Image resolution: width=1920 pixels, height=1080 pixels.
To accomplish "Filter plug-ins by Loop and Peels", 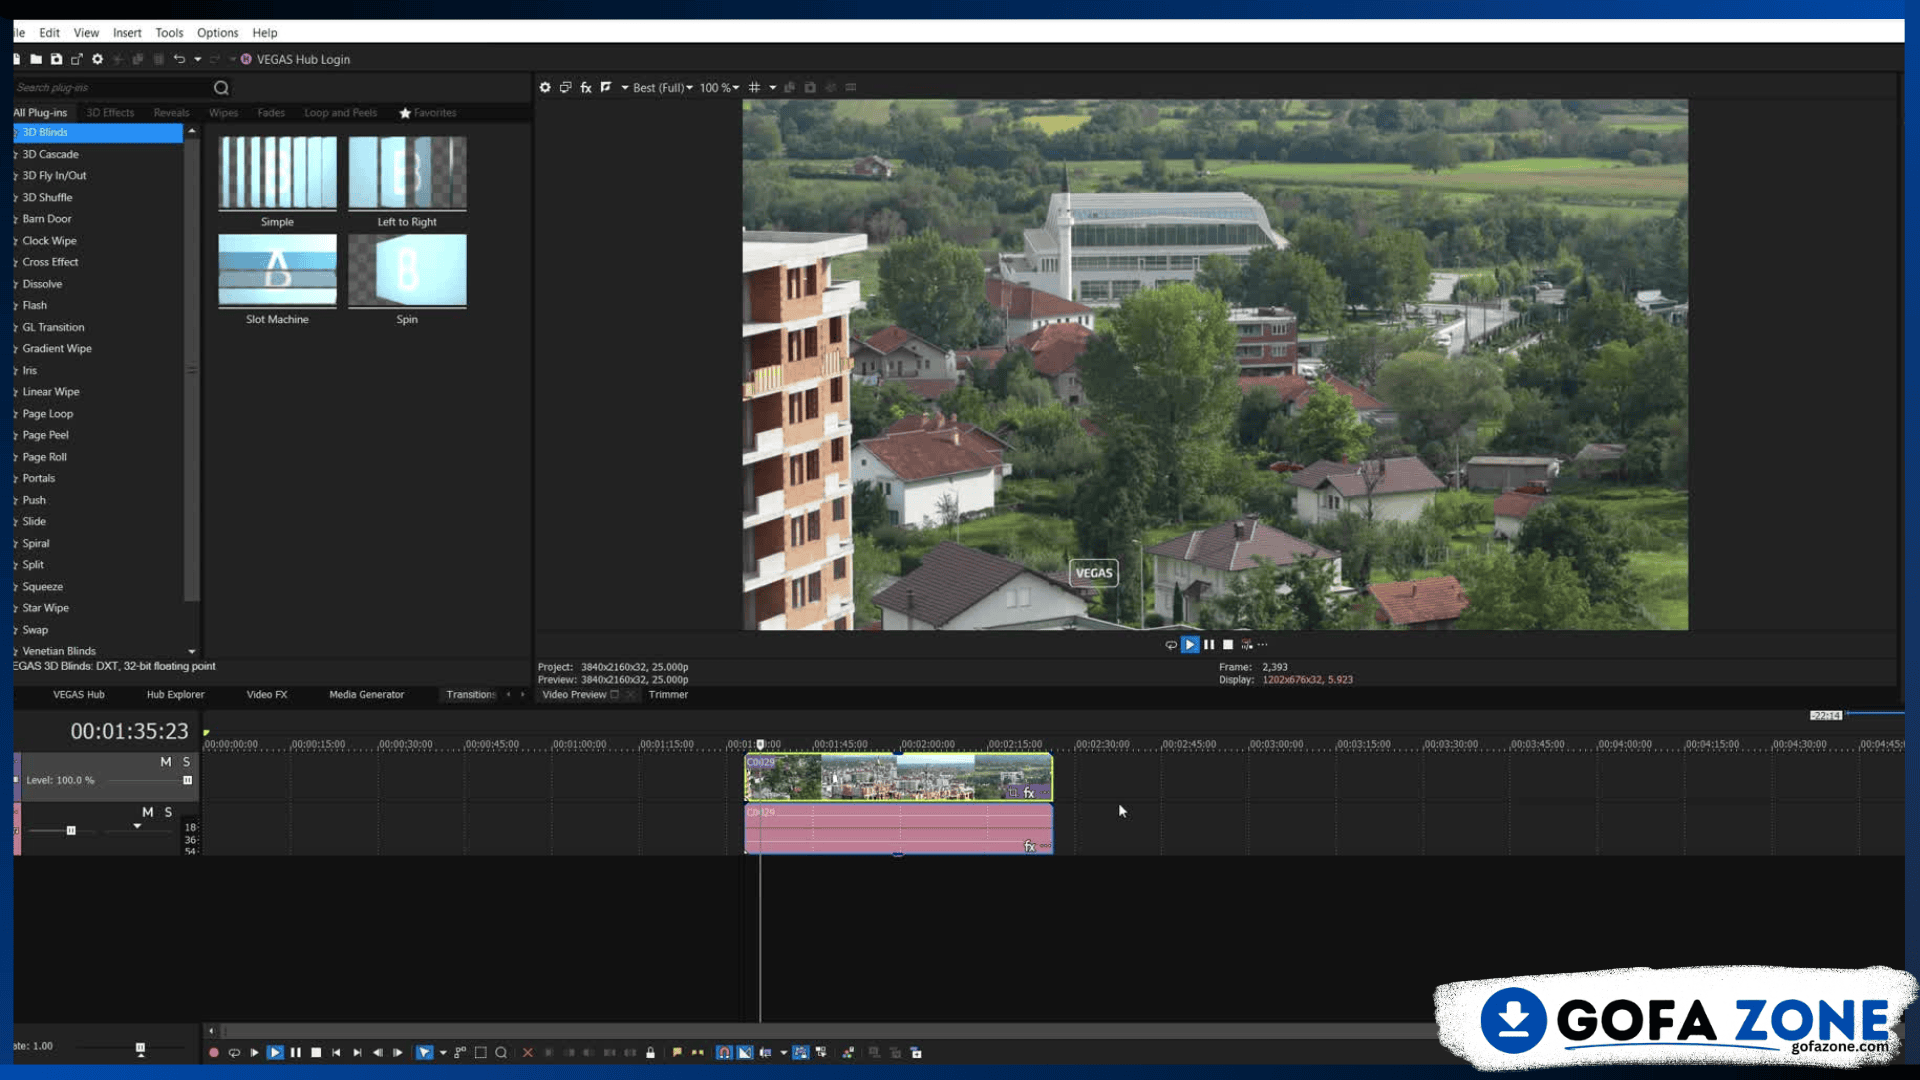I will coord(341,113).
